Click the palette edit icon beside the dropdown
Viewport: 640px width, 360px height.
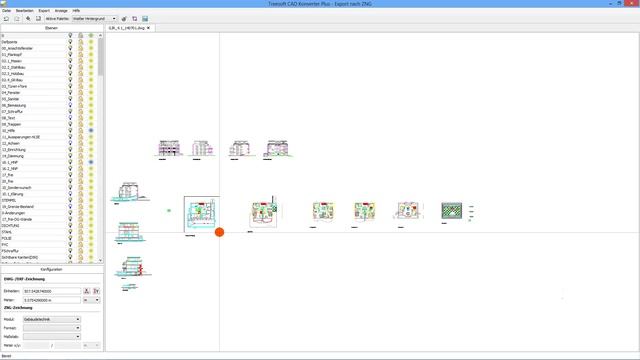[124, 19]
